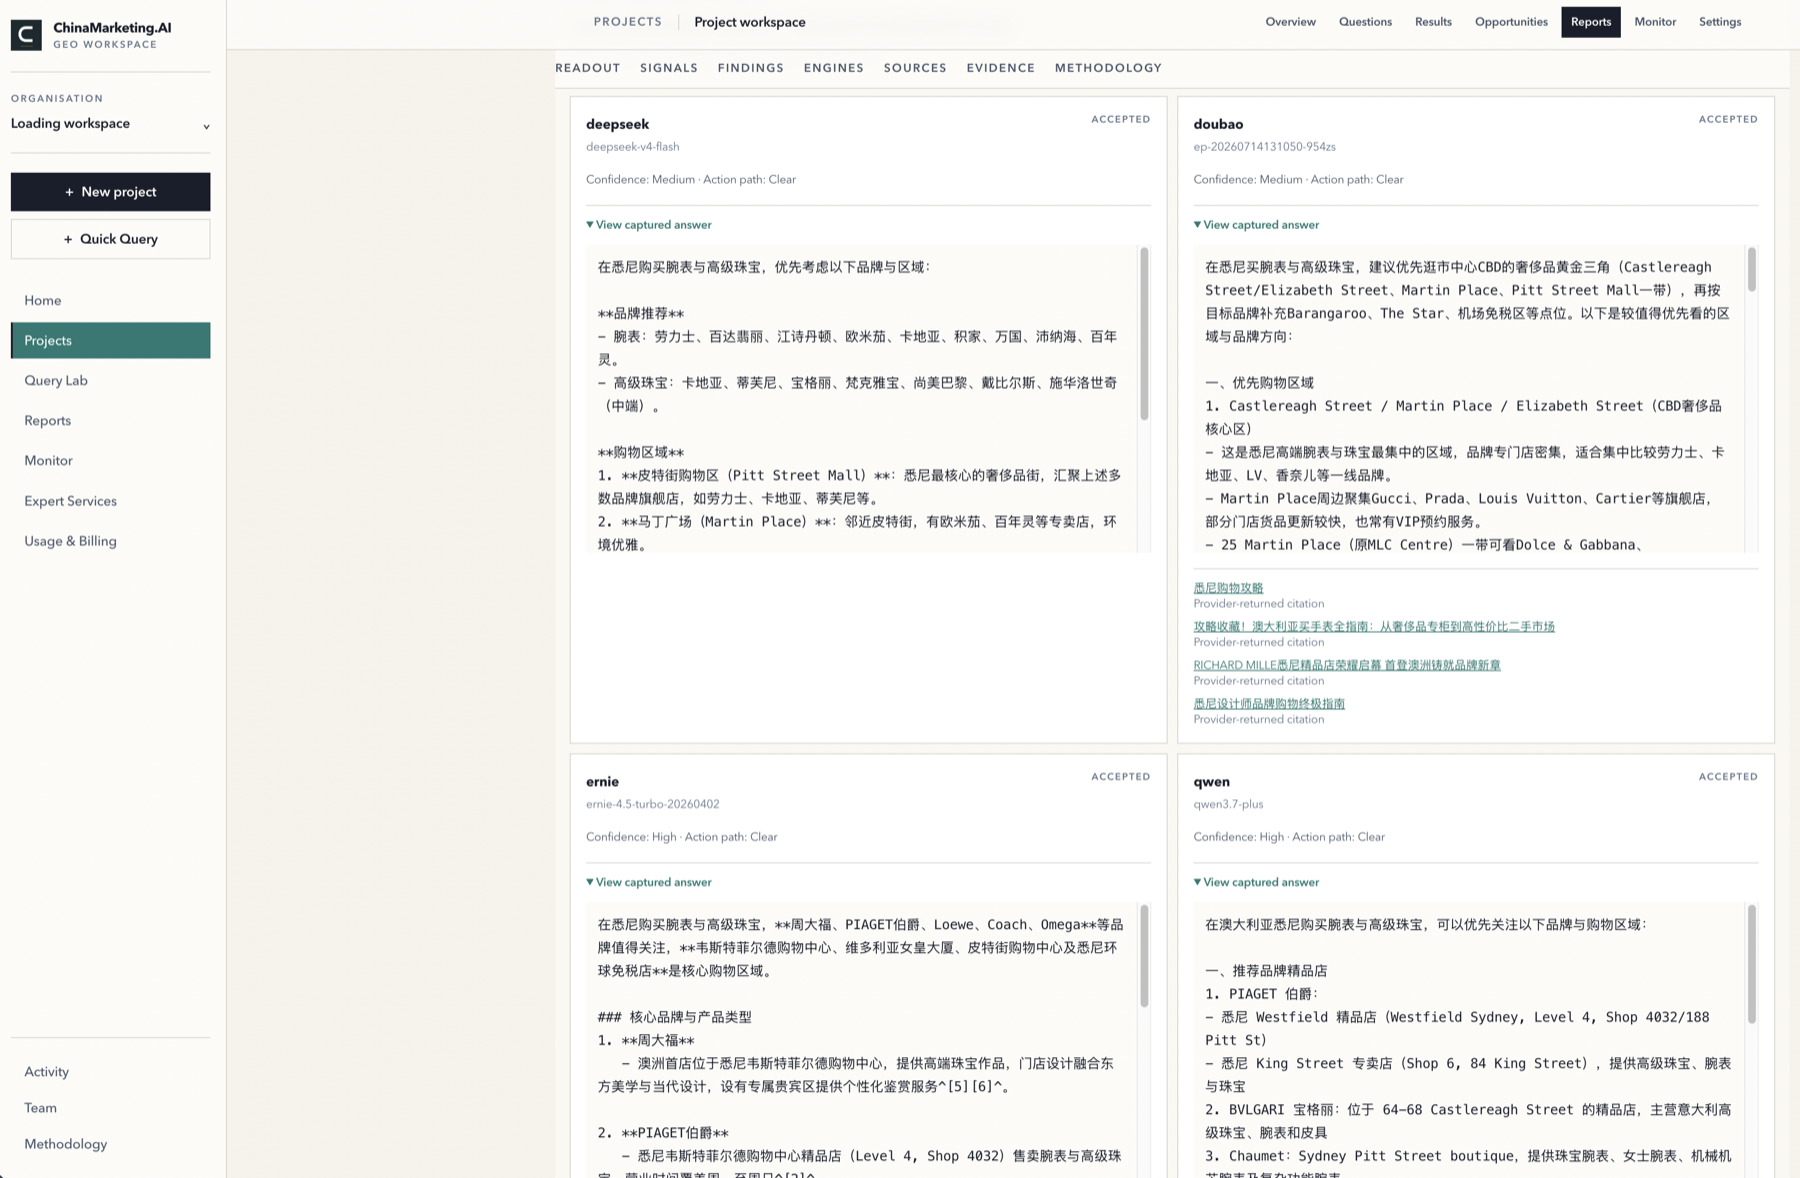Click deepseek engine title
This screenshot has height=1178, width=1800.
tap(617, 124)
